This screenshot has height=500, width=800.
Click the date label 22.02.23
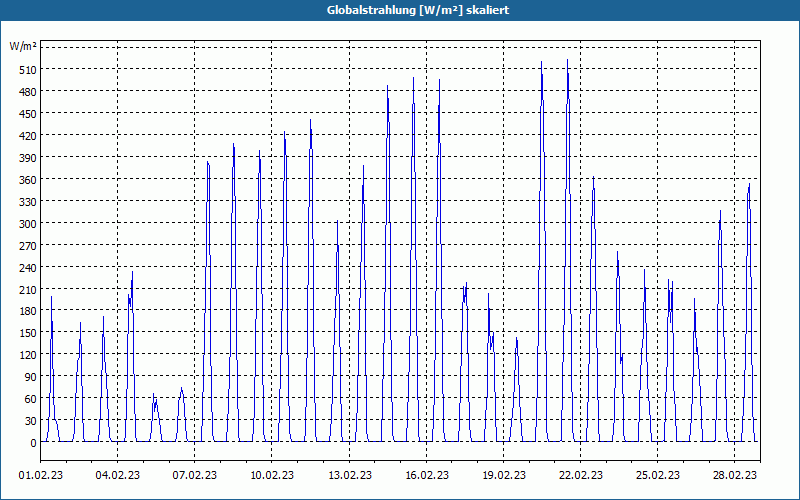click(581, 475)
